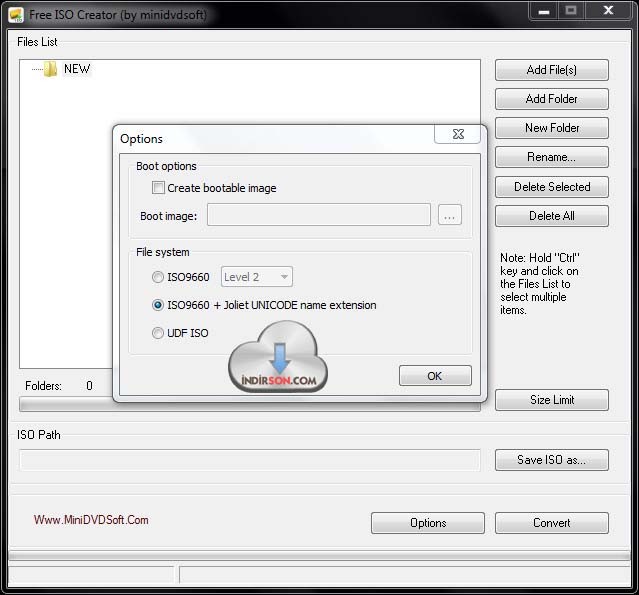
Task: Open Options from the main window
Action: coord(428,523)
